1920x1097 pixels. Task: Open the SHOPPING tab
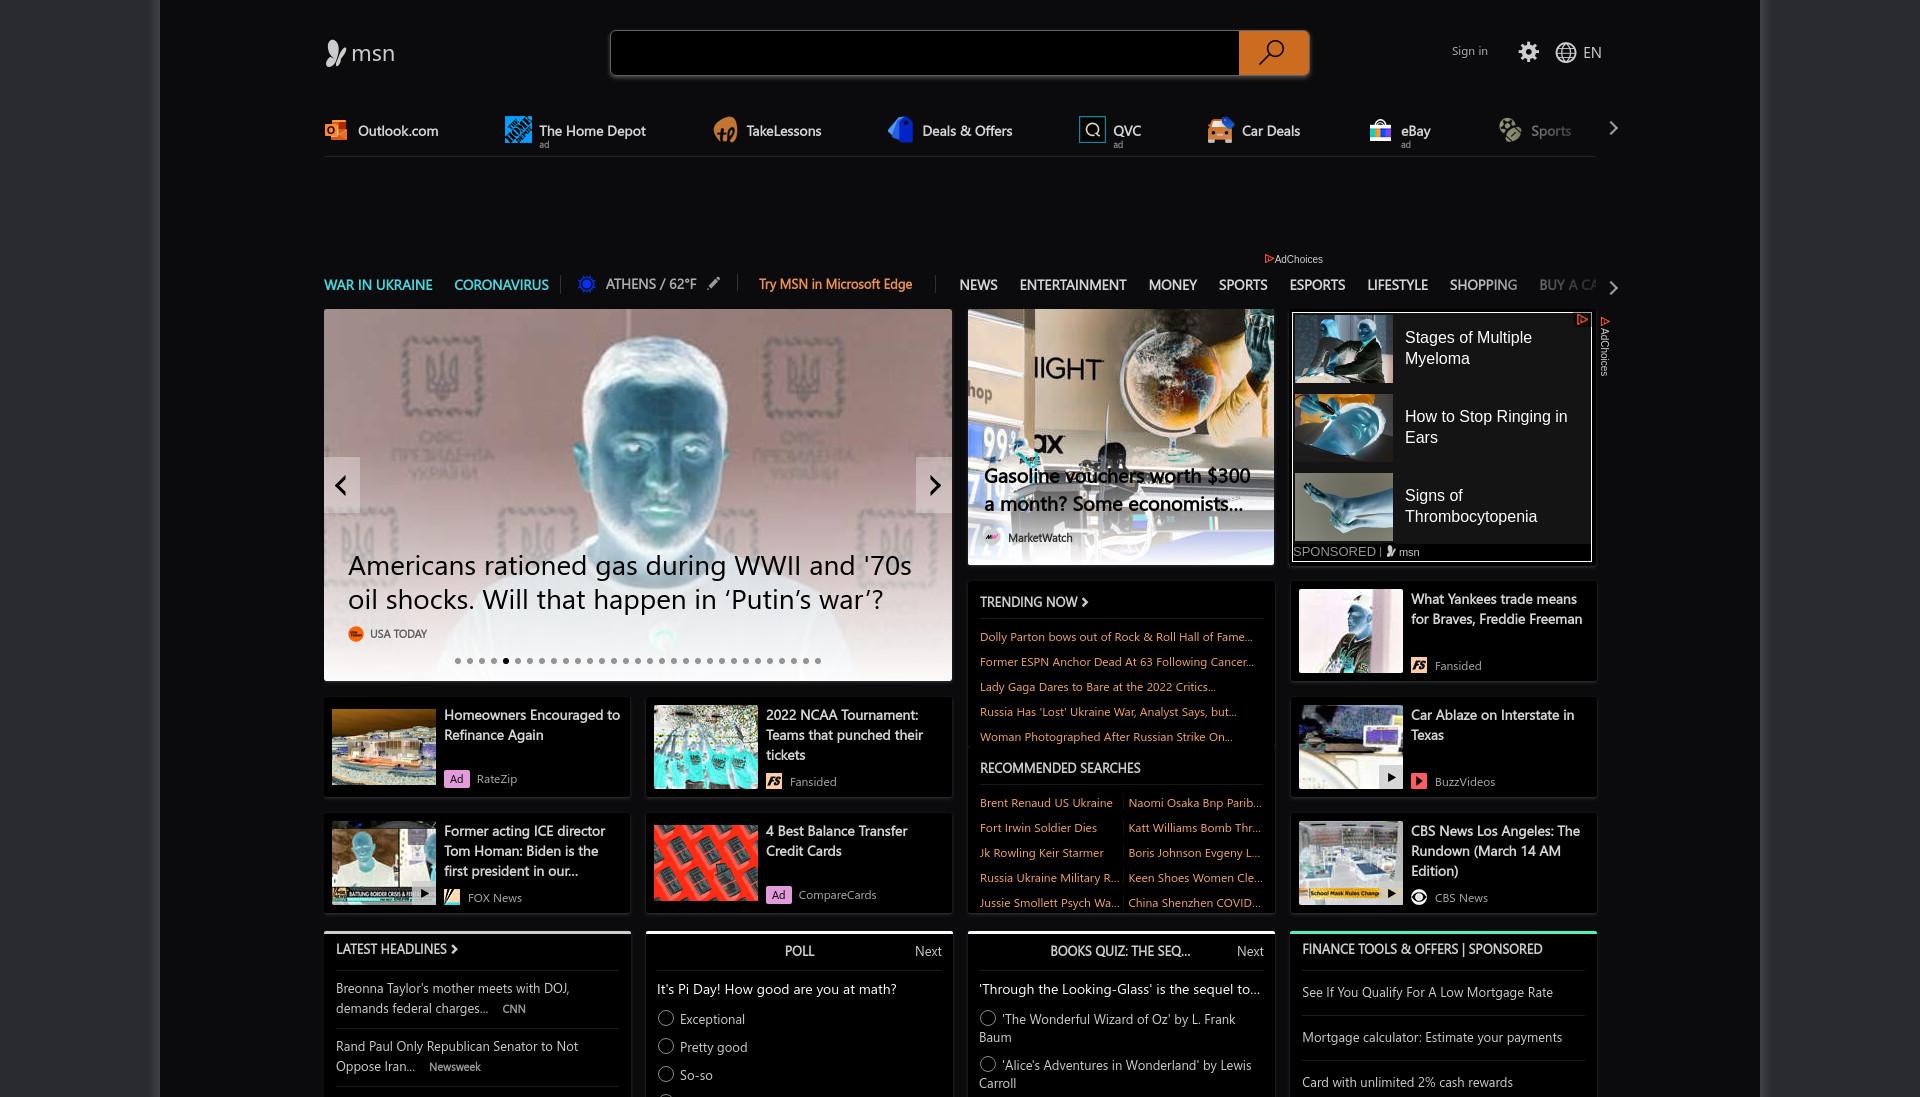(x=1483, y=285)
